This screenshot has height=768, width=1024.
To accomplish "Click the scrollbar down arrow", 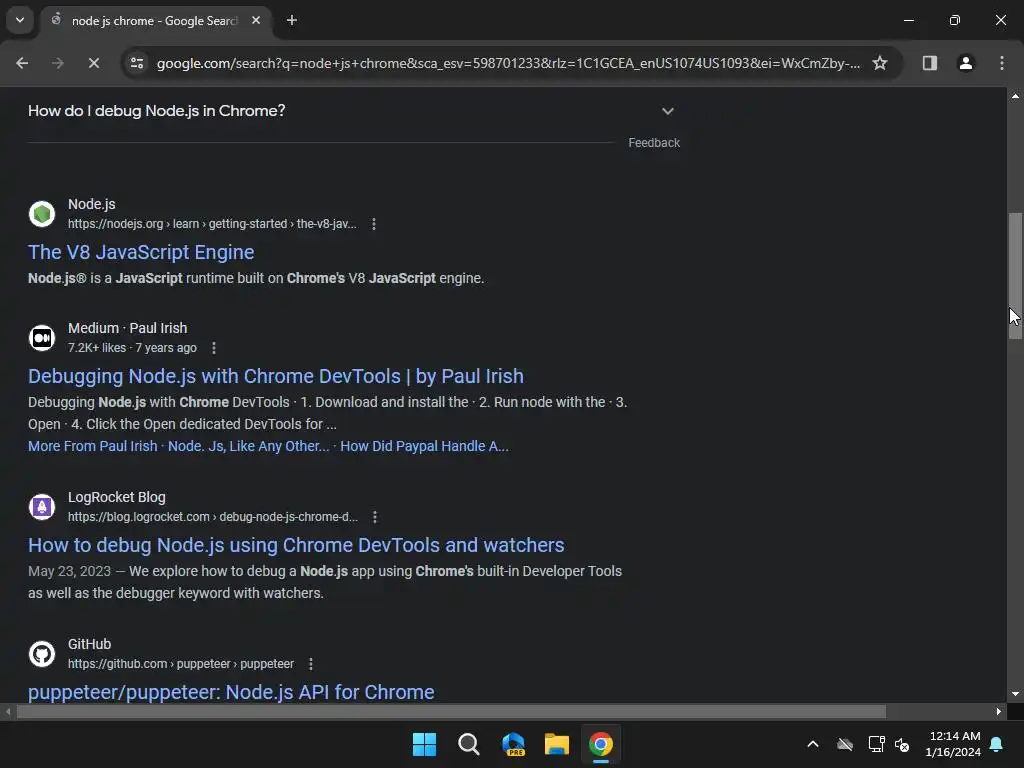I will point(1015,694).
